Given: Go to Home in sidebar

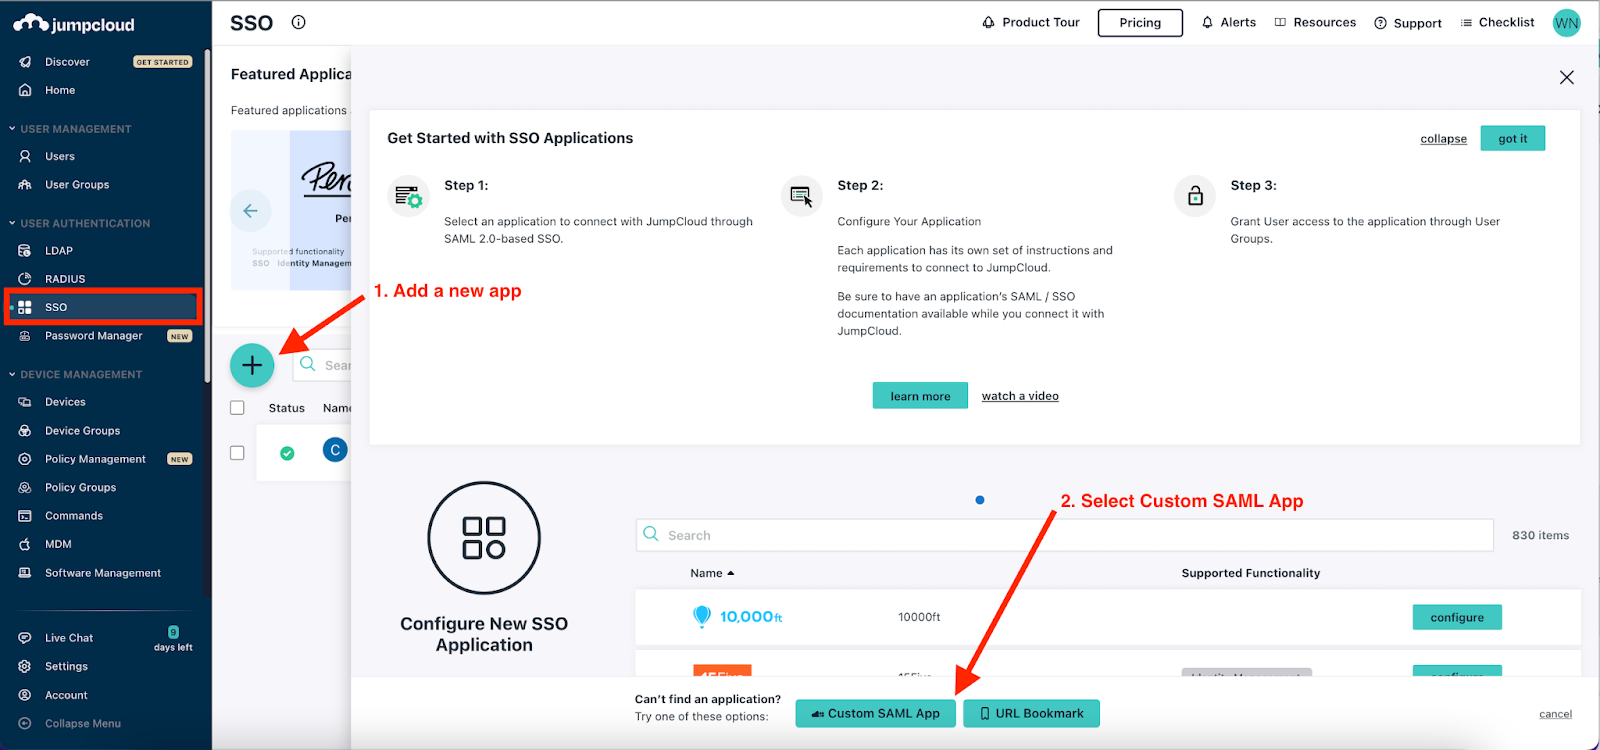Looking at the screenshot, I should (60, 90).
